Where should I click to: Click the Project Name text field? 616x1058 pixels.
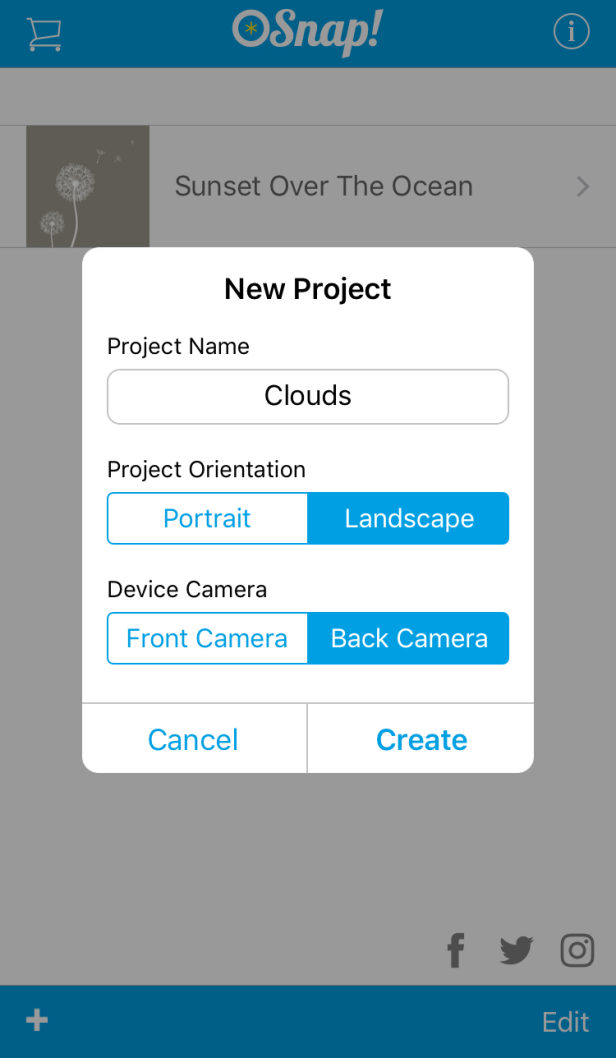[307, 396]
